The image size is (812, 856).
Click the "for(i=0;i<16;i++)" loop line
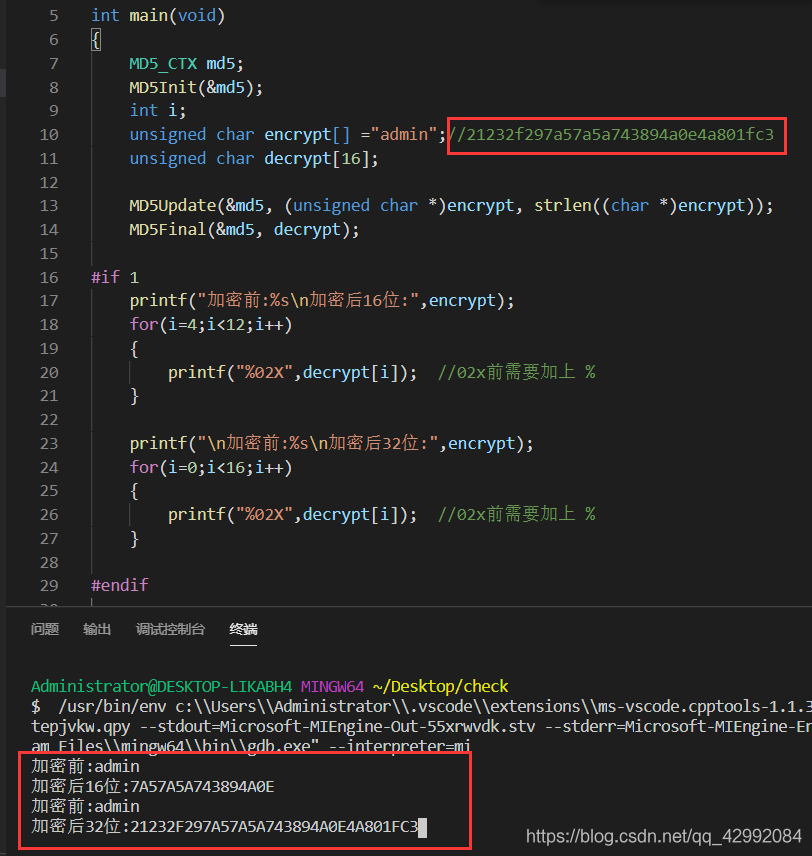pyautogui.click(x=211, y=467)
